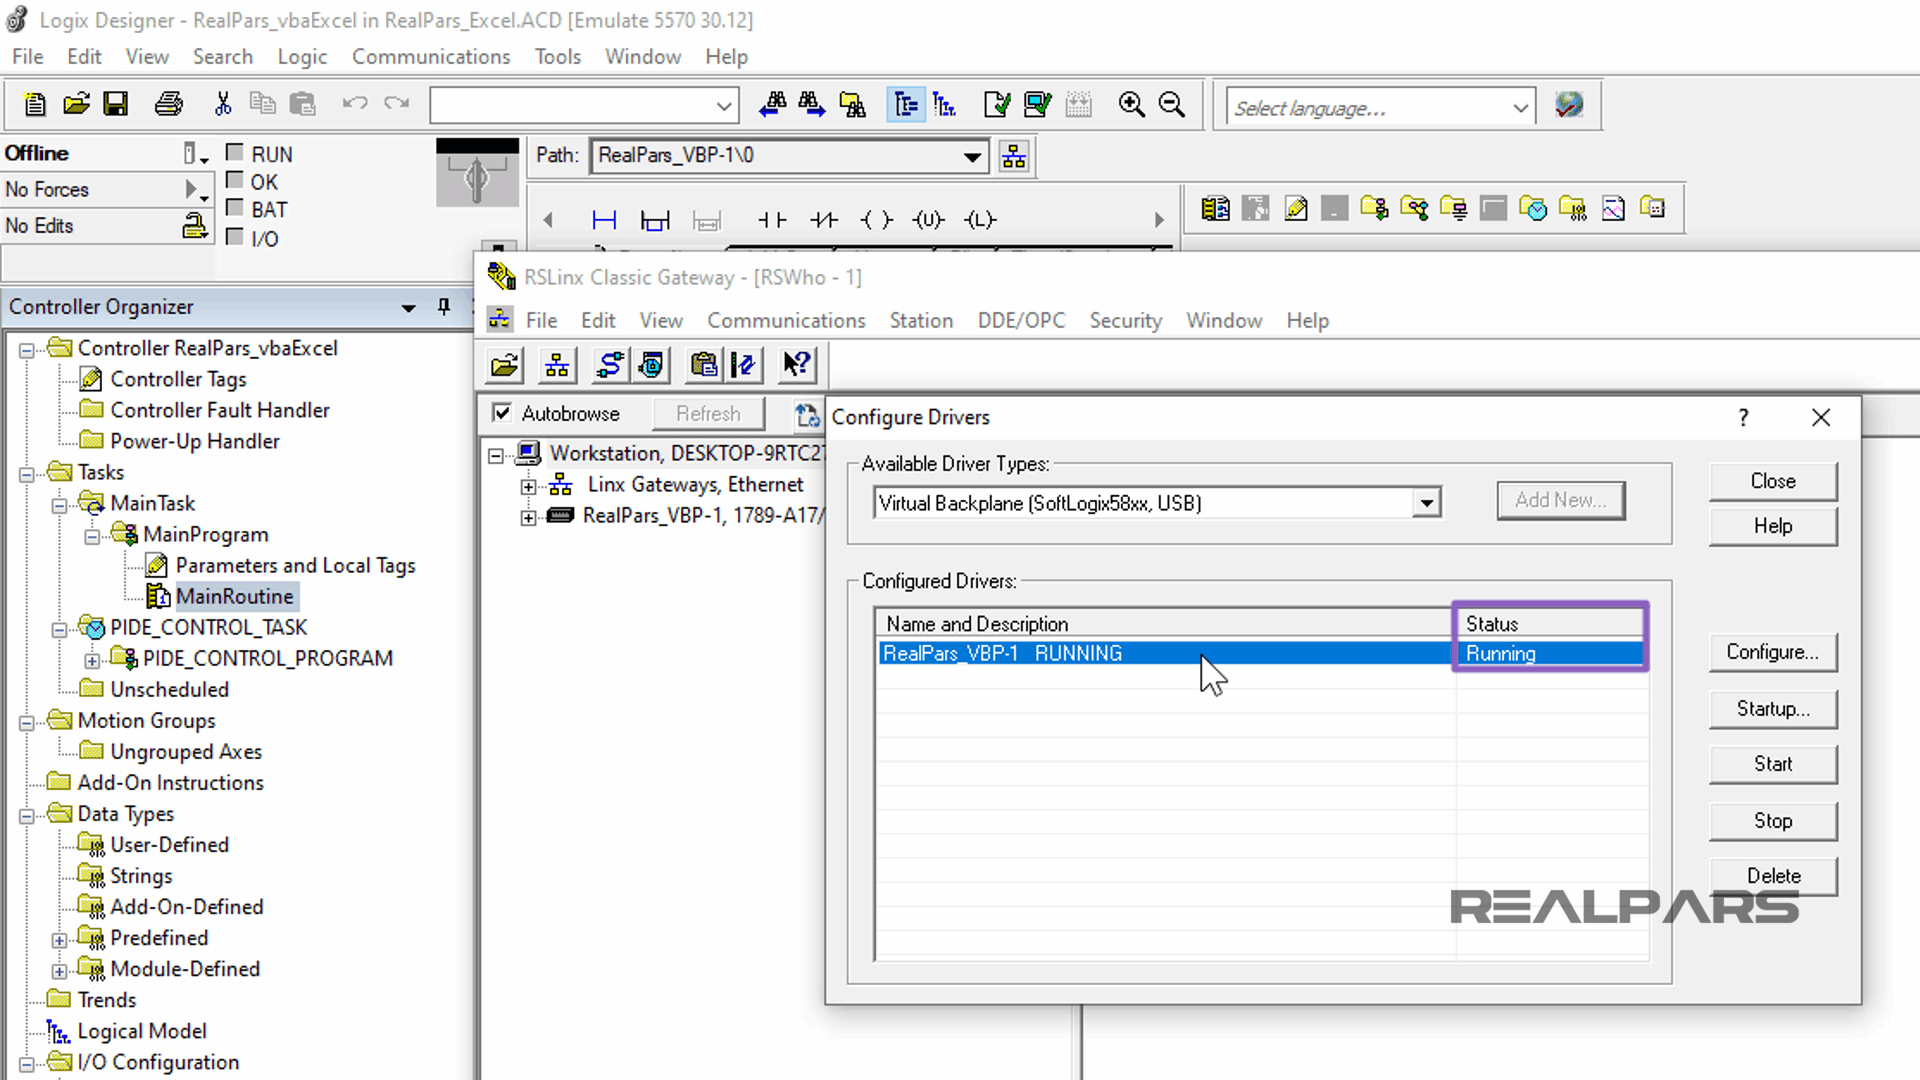Image resolution: width=1920 pixels, height=1080 pixels.
Task: Click the Zoom Out magnifier icon
Action: (x=1171, y=104)
